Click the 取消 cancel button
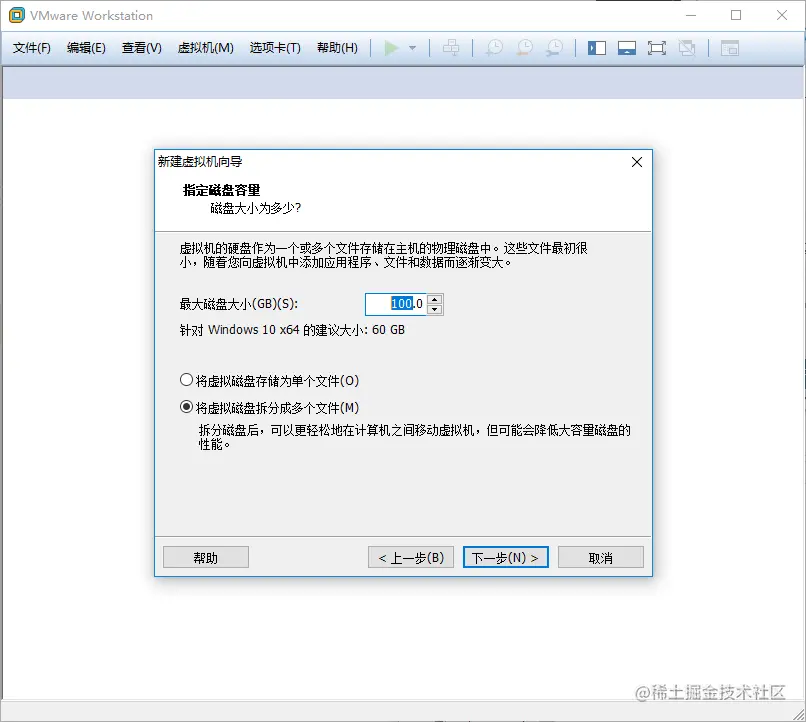The height and width of the screenshot is (722, 806). (x=600, y=558)
